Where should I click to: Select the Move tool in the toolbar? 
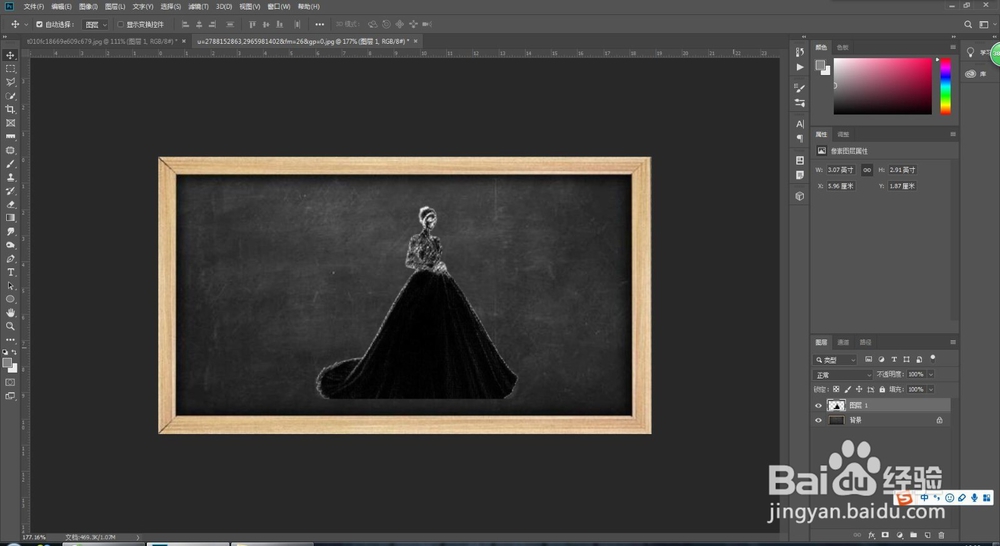pyautogui.click(x=11, y=55)
